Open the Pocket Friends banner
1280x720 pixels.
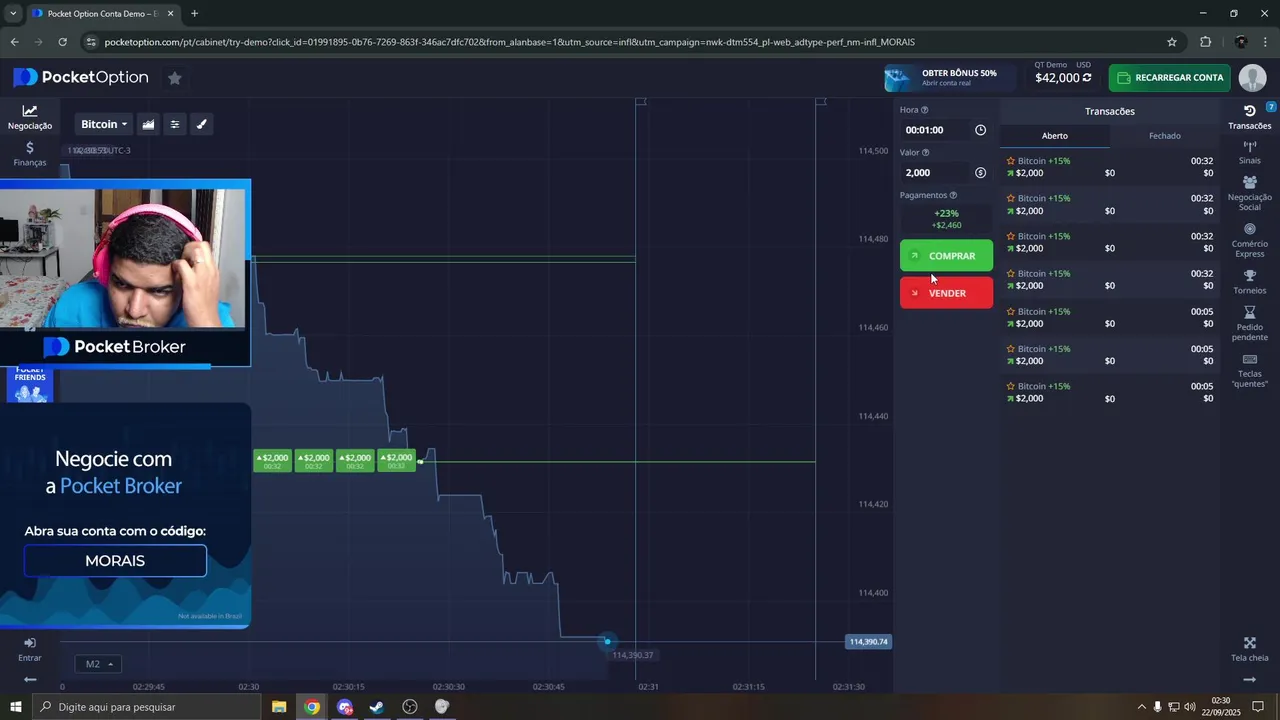click(30, 385)
